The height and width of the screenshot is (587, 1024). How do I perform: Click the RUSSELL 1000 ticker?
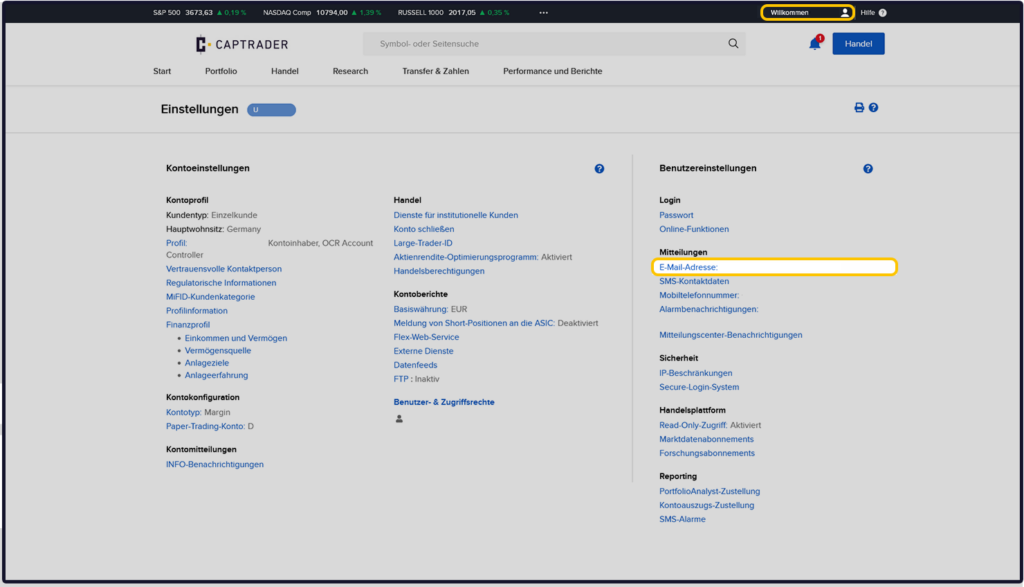click(x=453, y=12)
